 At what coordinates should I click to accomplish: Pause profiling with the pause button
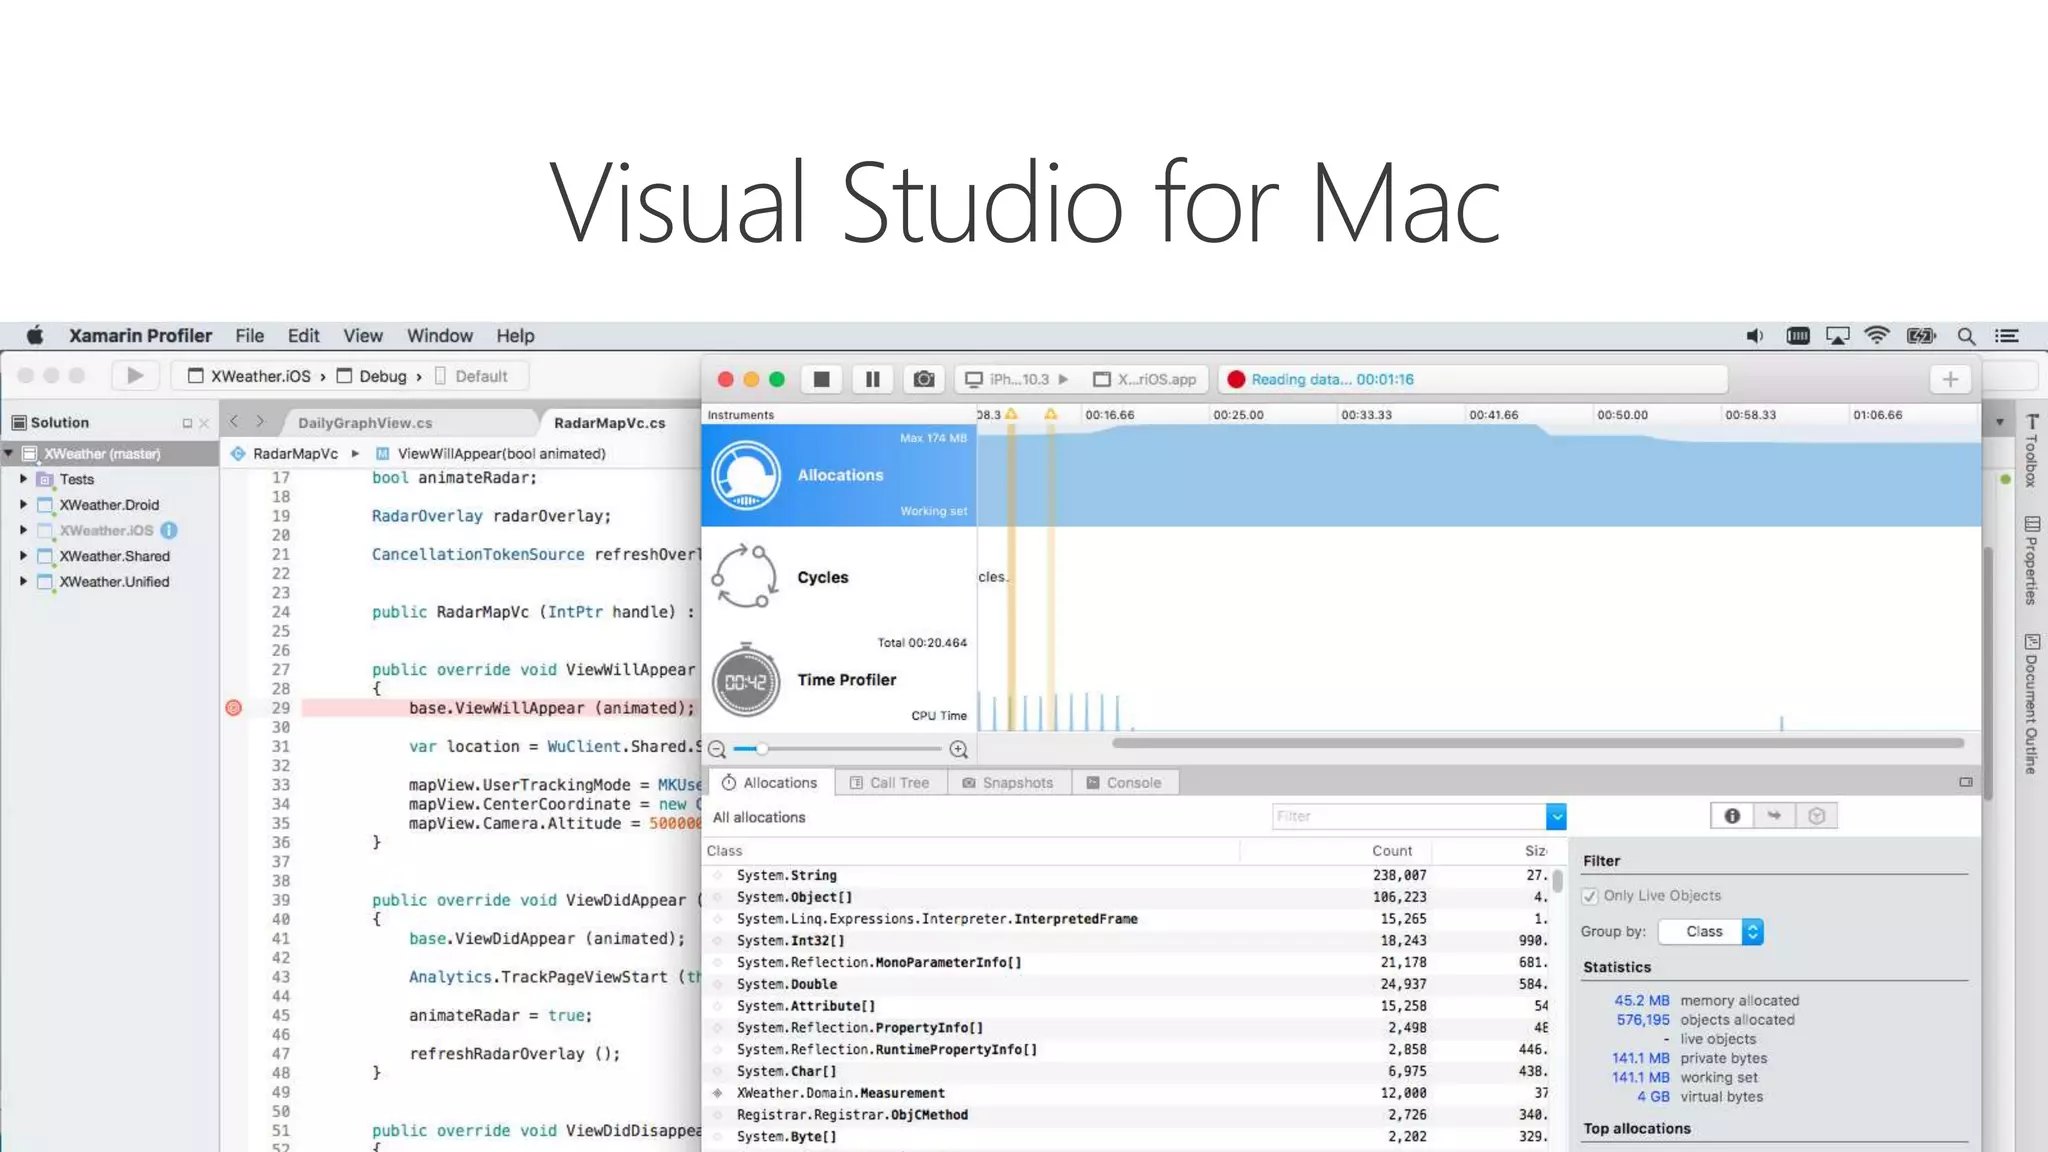click(x=873, y=379)
